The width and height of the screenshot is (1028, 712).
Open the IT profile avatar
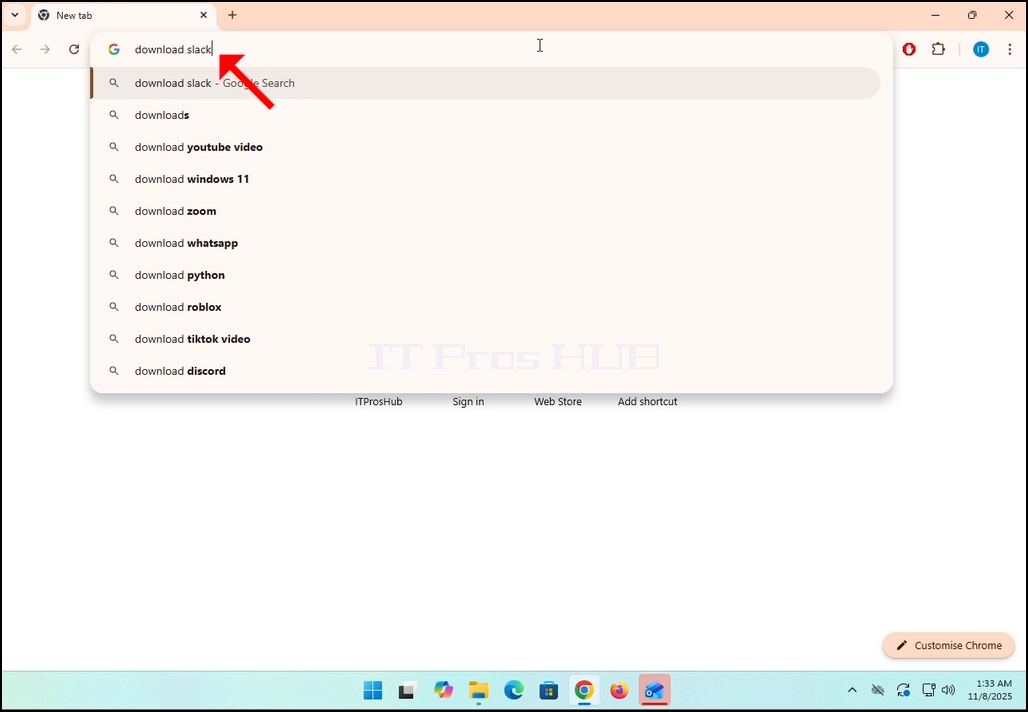981,49
